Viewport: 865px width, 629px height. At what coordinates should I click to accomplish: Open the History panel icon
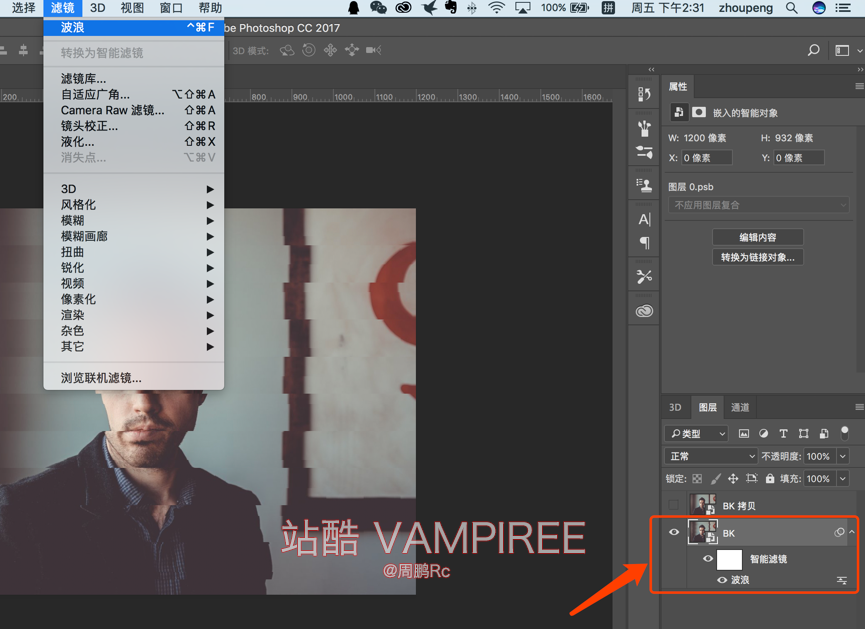pos(644,94)
